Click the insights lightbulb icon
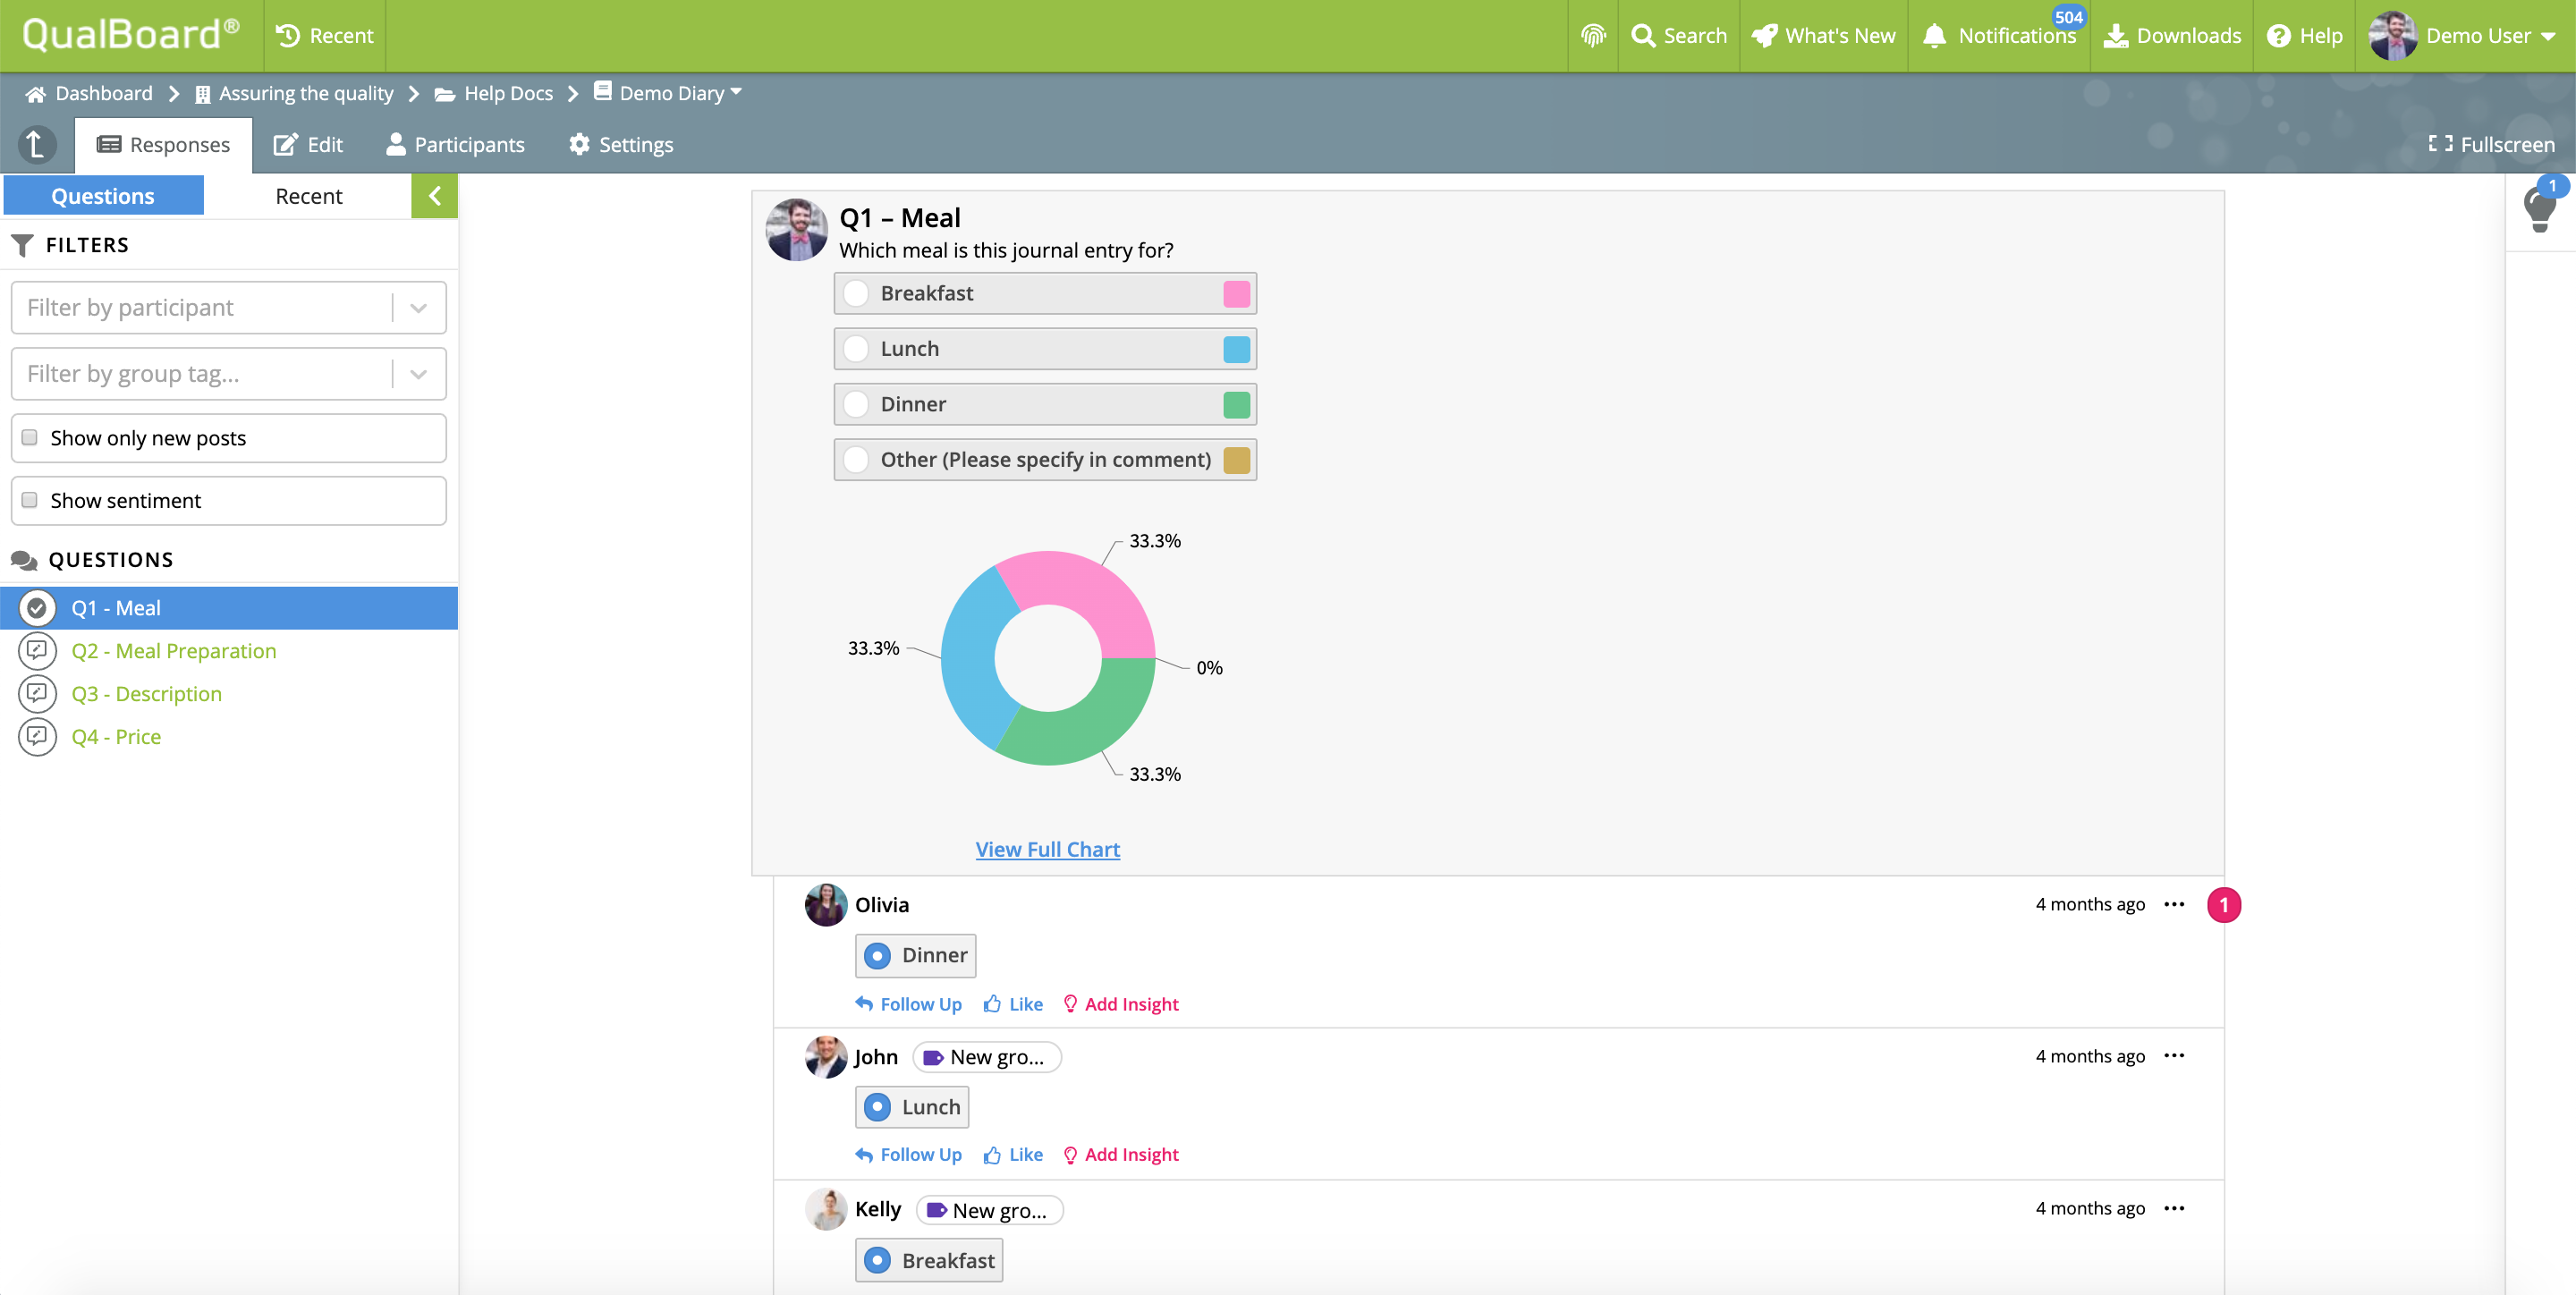 2538,209
